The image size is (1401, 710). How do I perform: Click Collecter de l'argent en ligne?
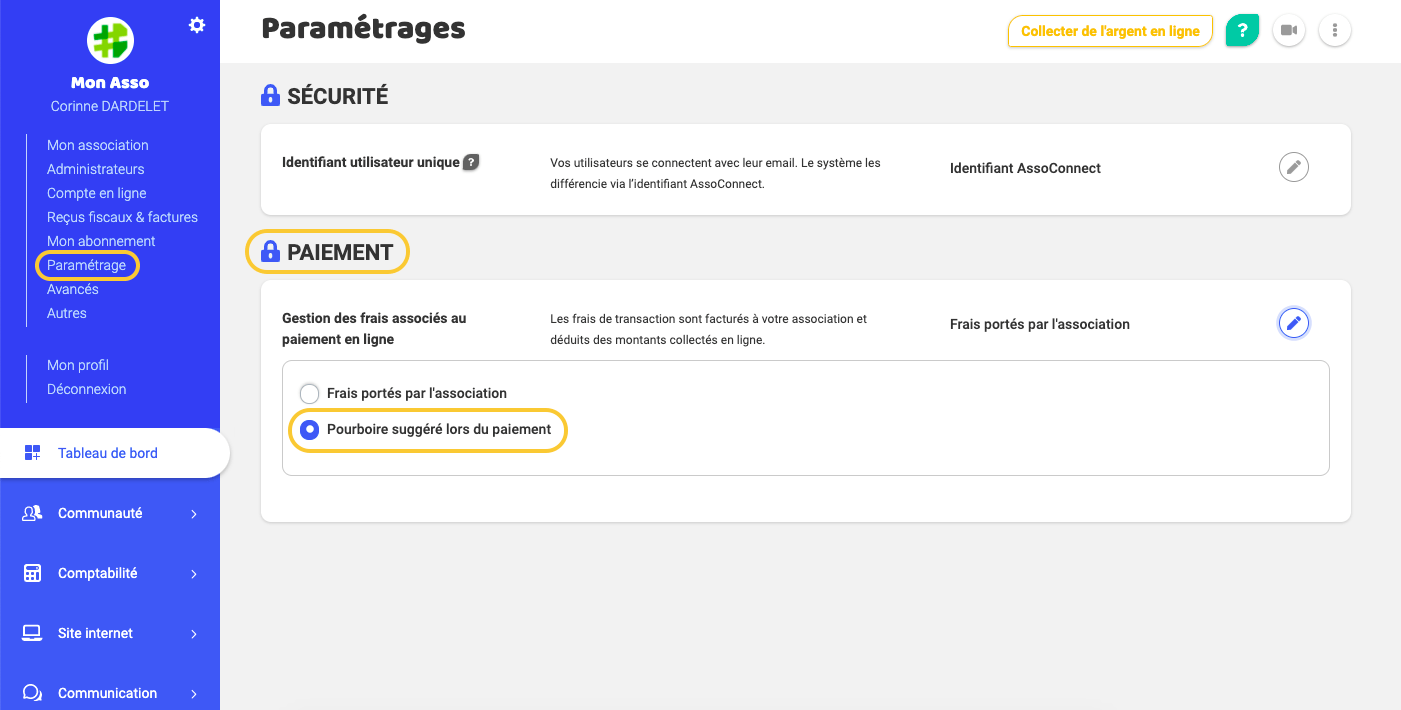click(x=1110, y=31)
